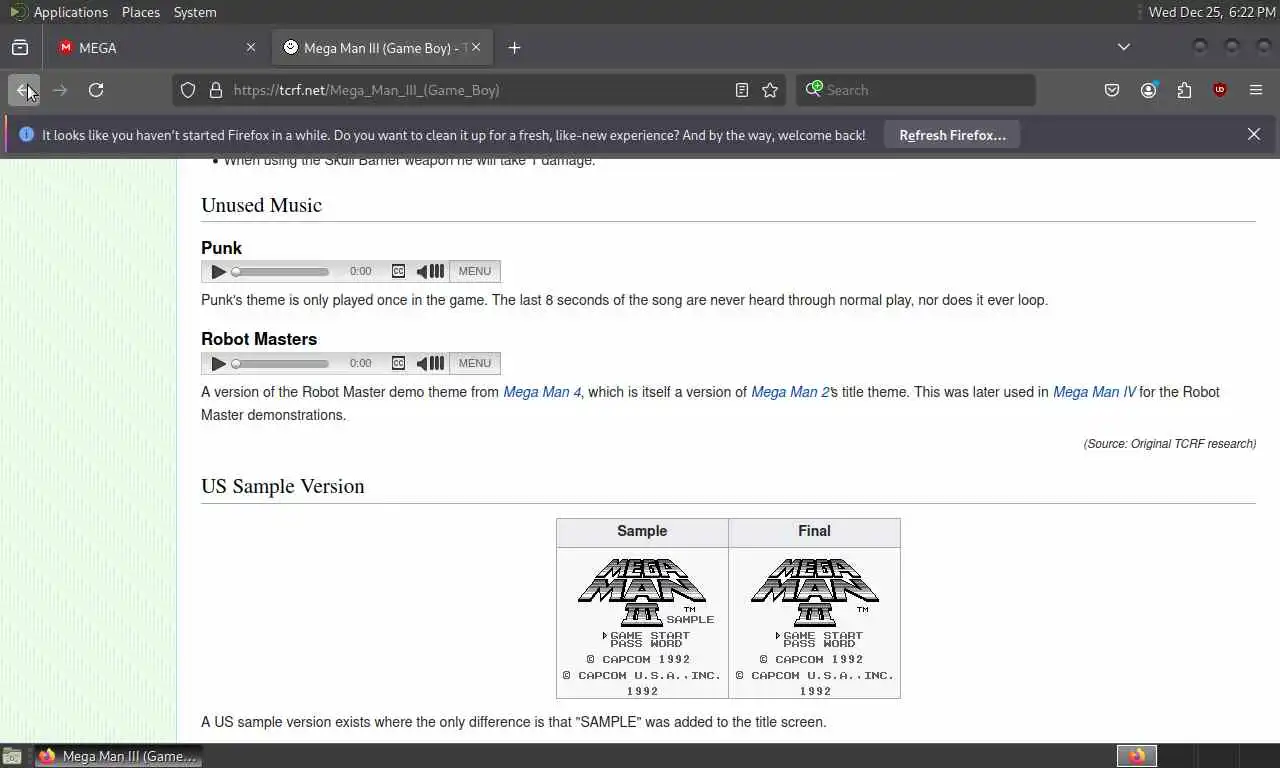
Task: Toggle captions on Robot Masters player
Action: click(x=398, y=363)
